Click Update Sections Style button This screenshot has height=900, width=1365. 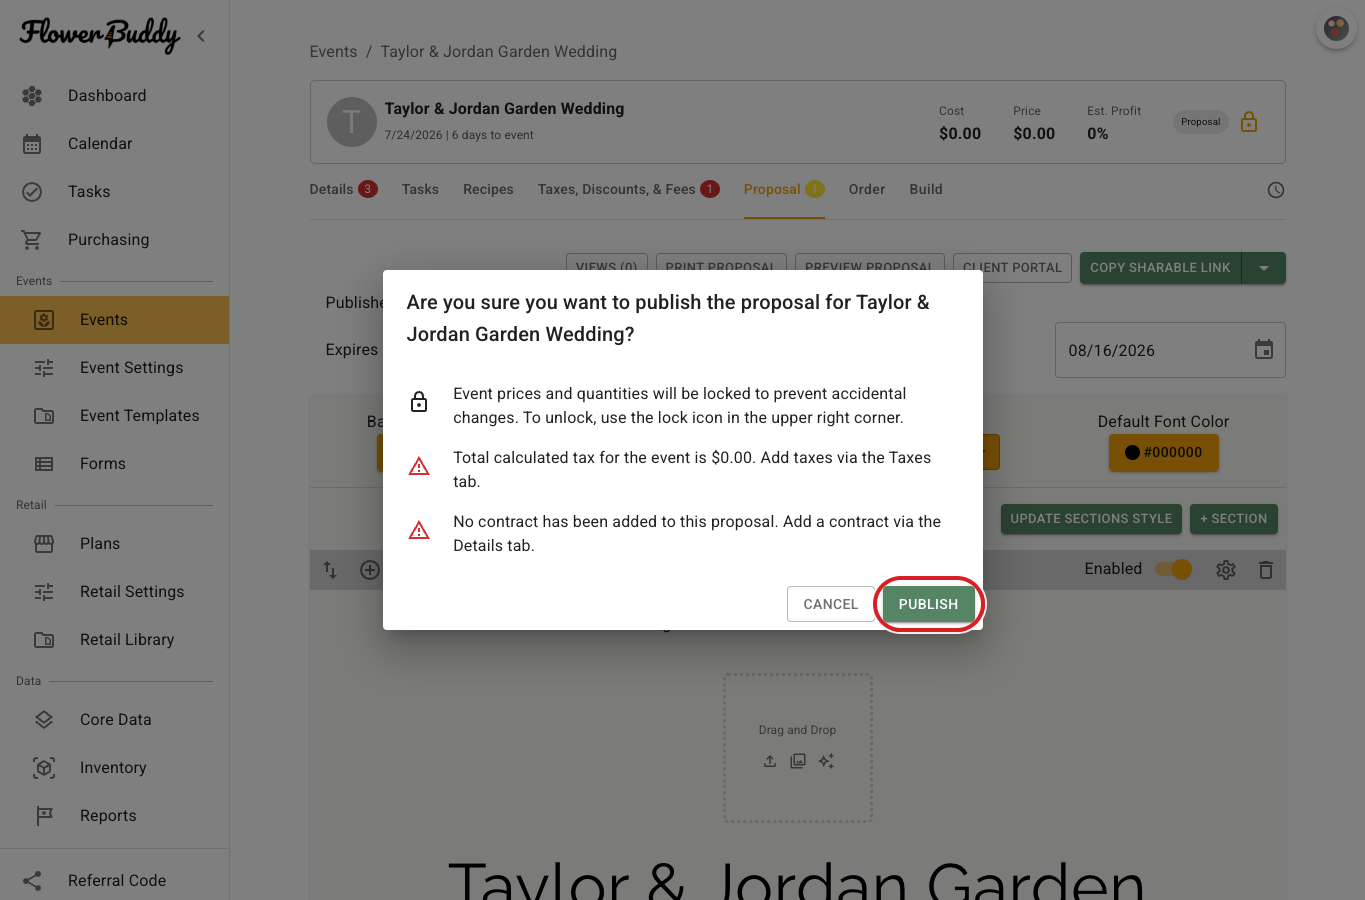coord(1091,519)
